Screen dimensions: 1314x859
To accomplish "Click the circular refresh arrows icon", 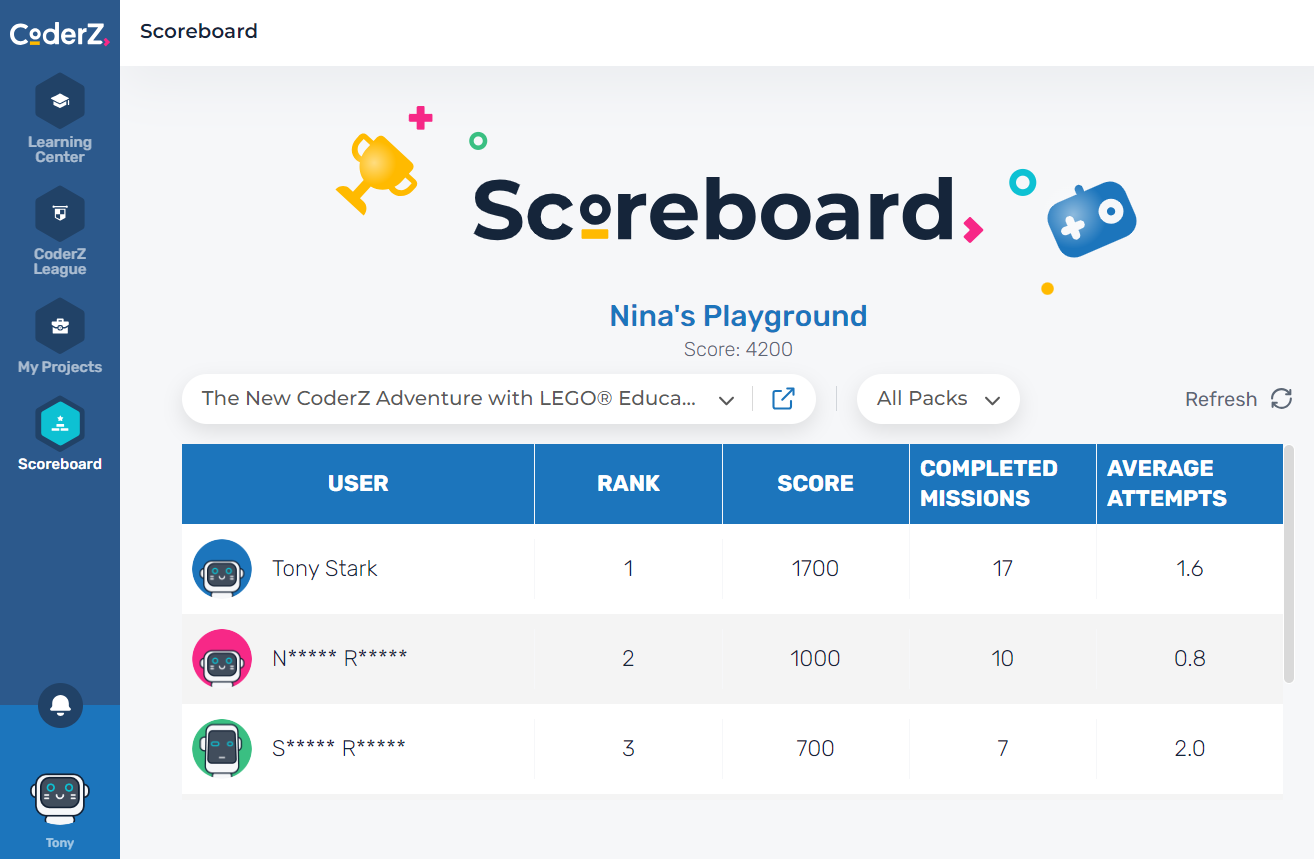I will (x=1281, y=399).
